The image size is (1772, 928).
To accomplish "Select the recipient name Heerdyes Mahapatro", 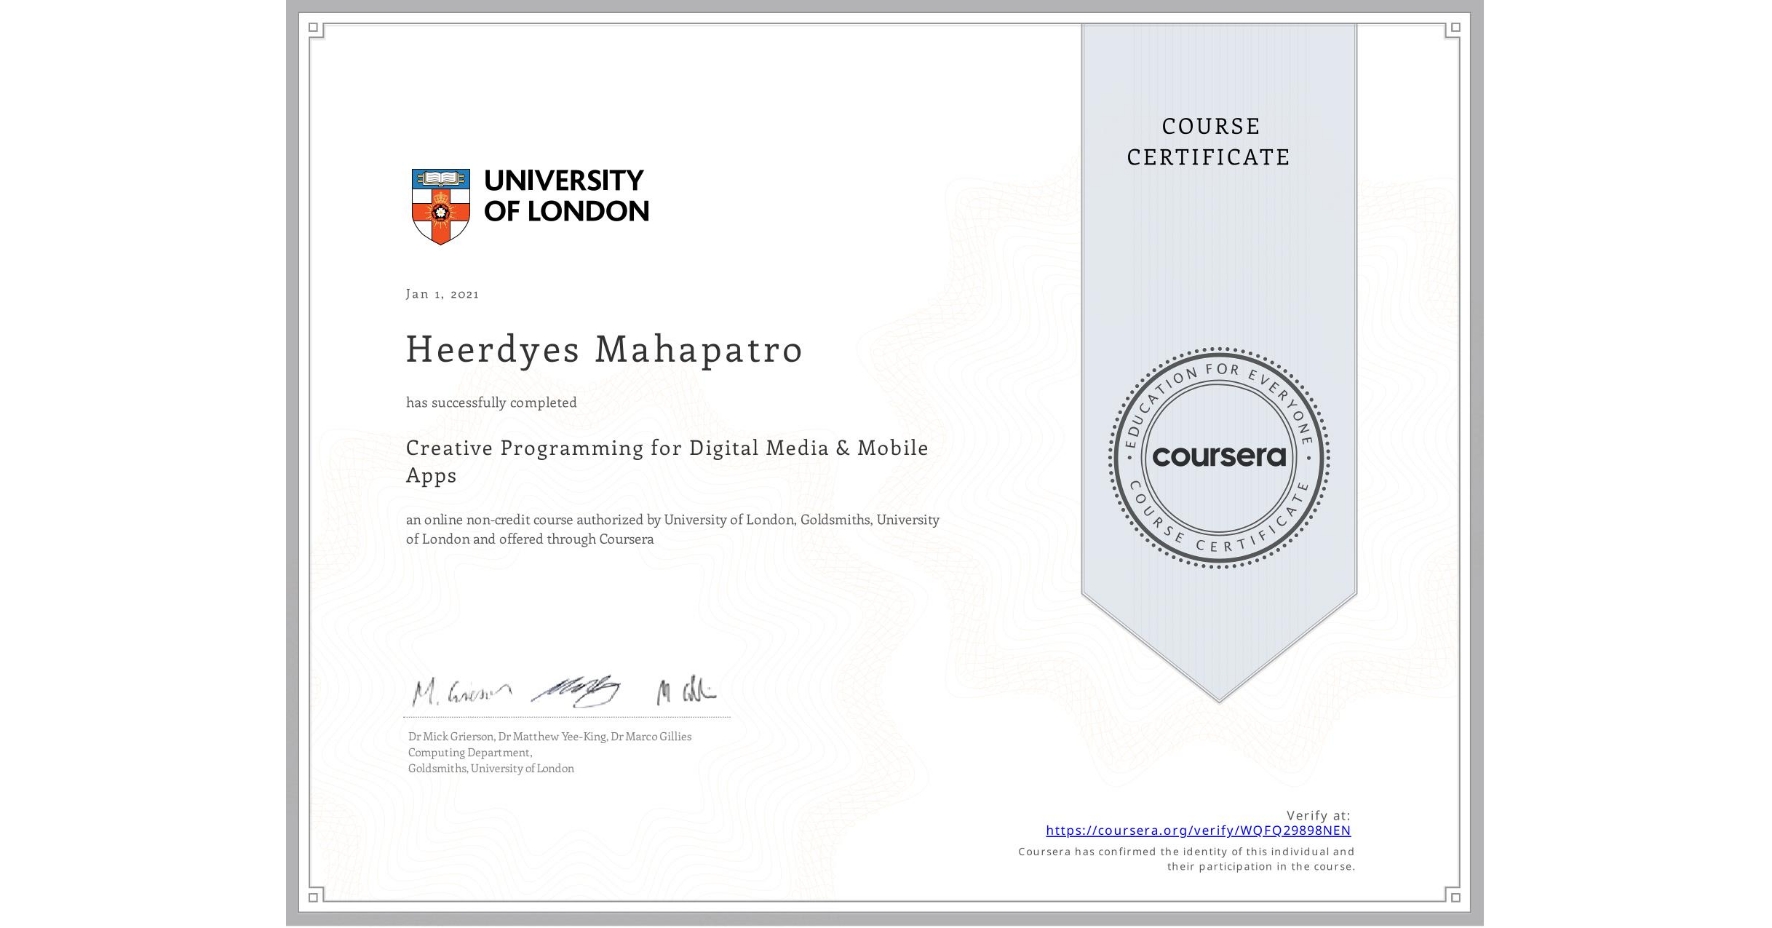I will [x=604, y=350].
